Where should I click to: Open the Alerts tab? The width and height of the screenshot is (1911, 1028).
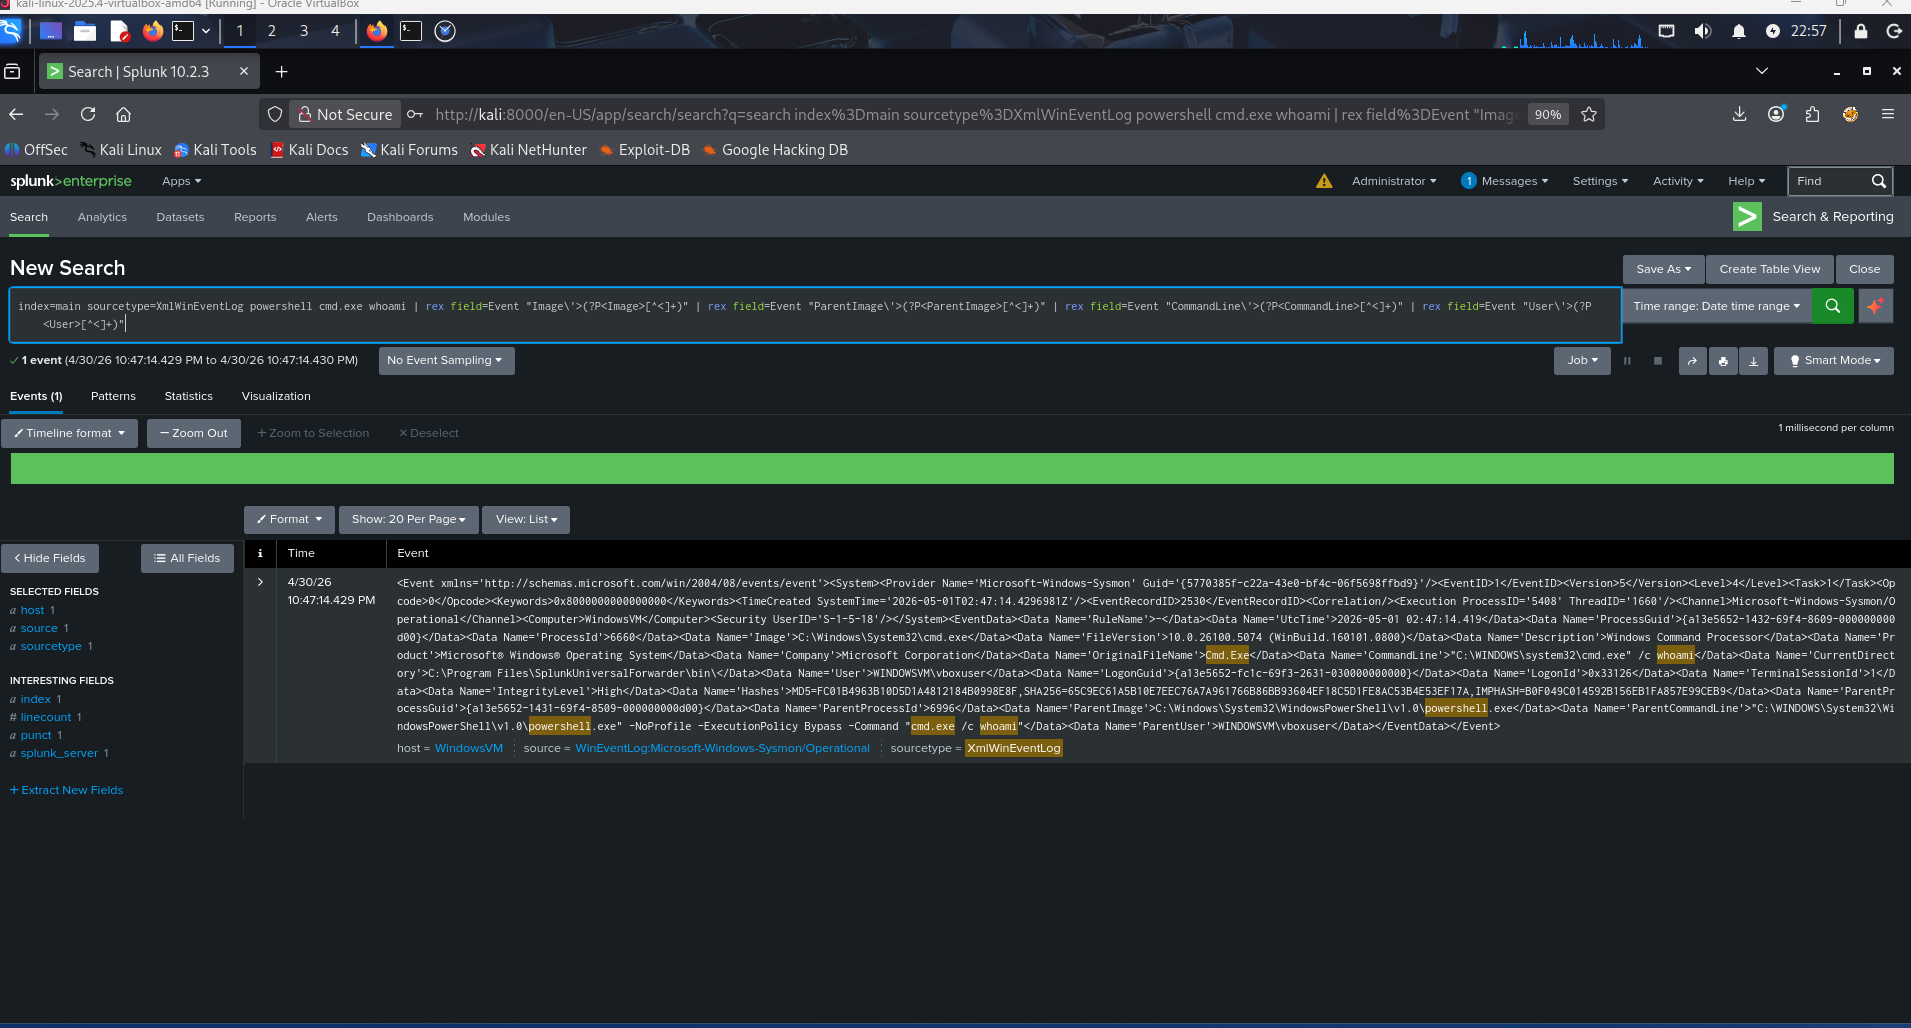(321, 217)
